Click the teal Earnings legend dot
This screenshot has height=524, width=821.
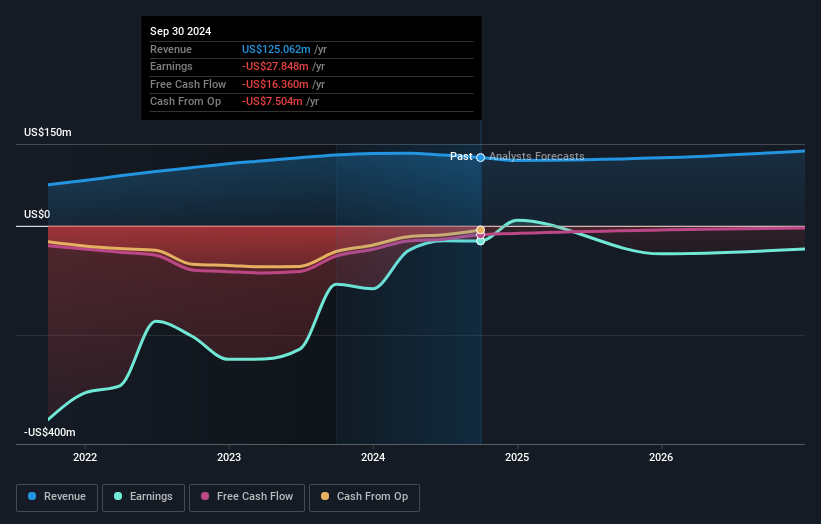118,496
